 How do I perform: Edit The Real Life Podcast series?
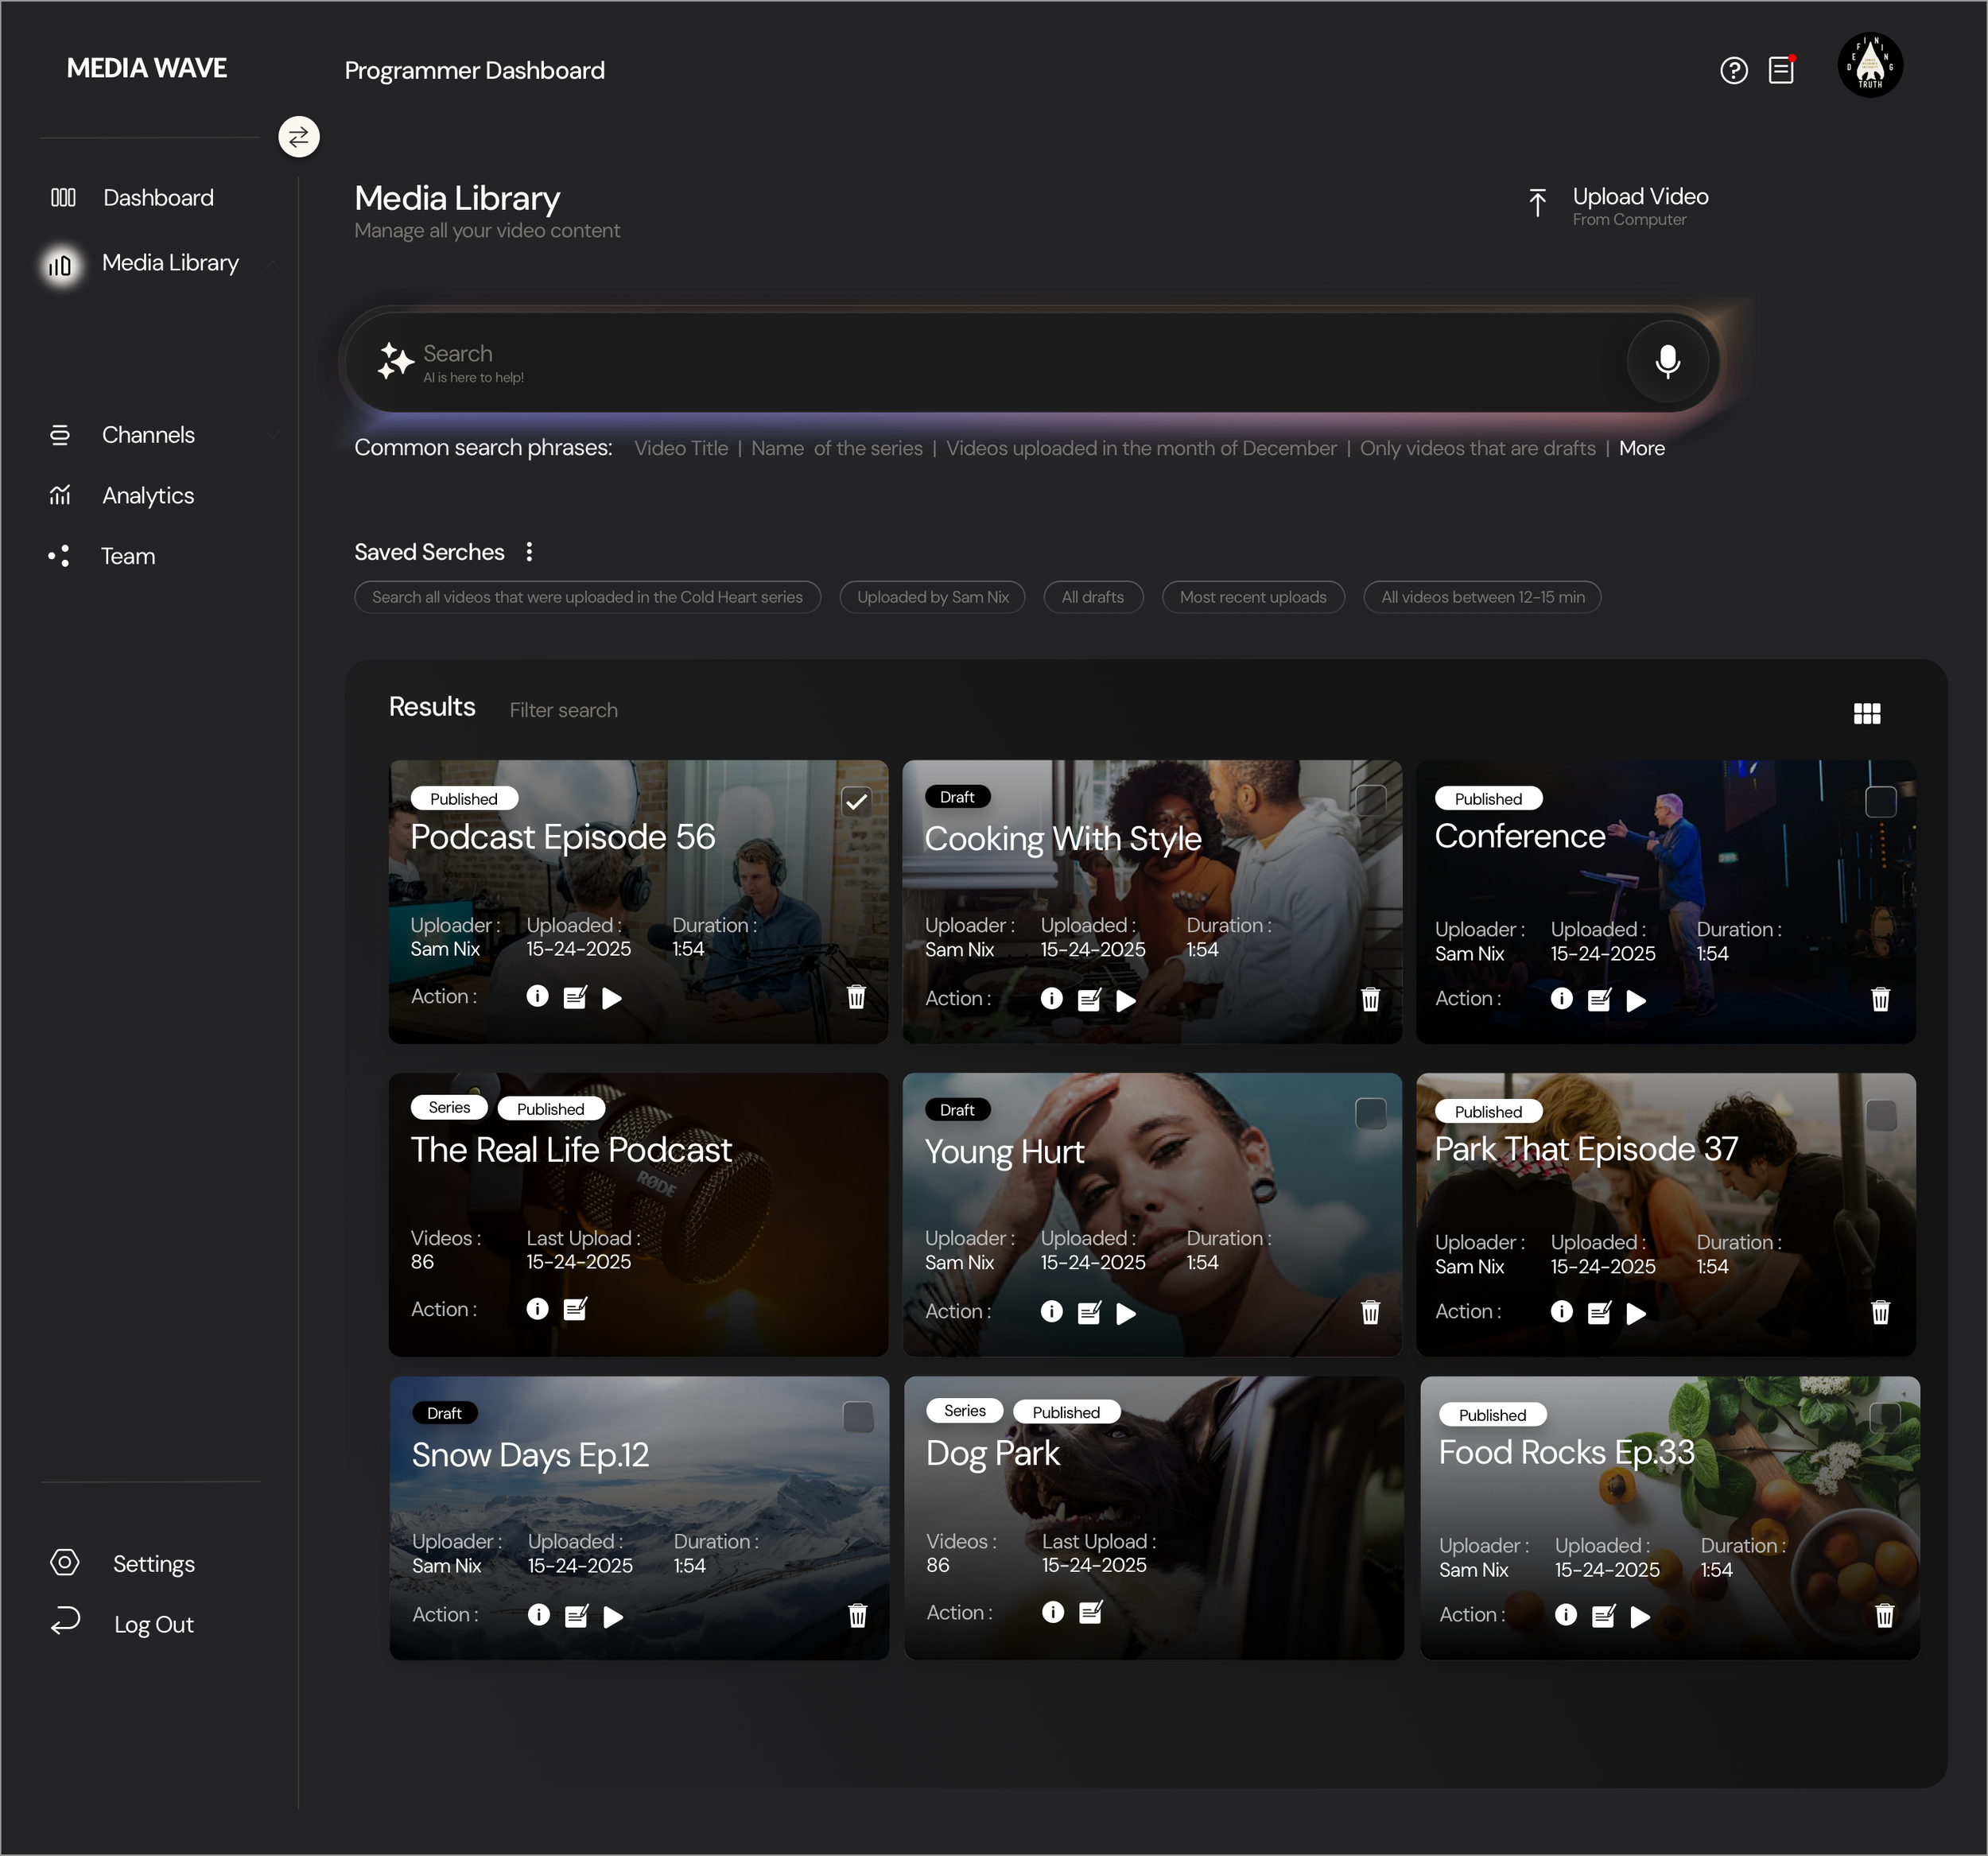(x=575, y=1309)
